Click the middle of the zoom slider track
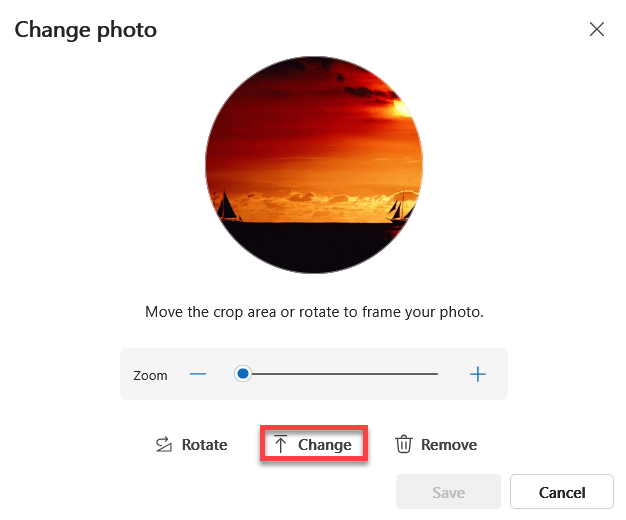 [x=340, y=374]
